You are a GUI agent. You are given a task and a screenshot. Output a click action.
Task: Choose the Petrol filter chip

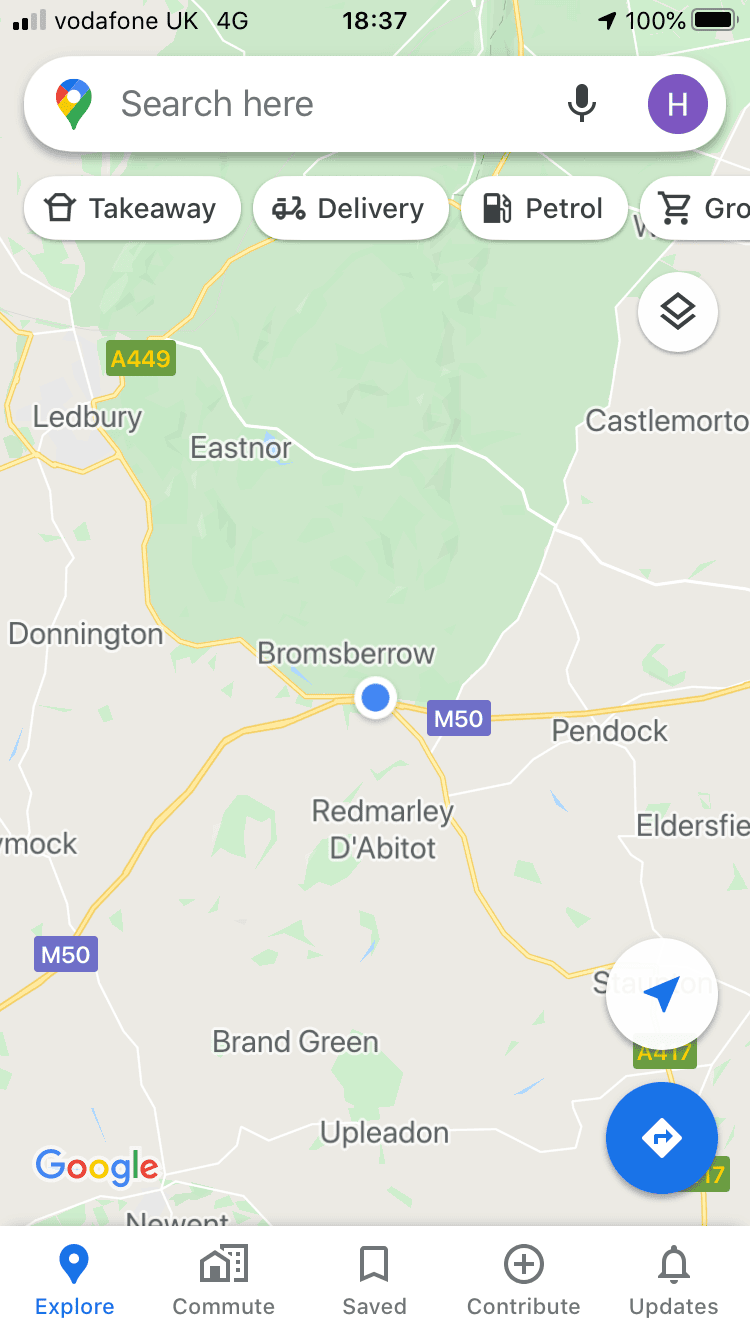544,208
